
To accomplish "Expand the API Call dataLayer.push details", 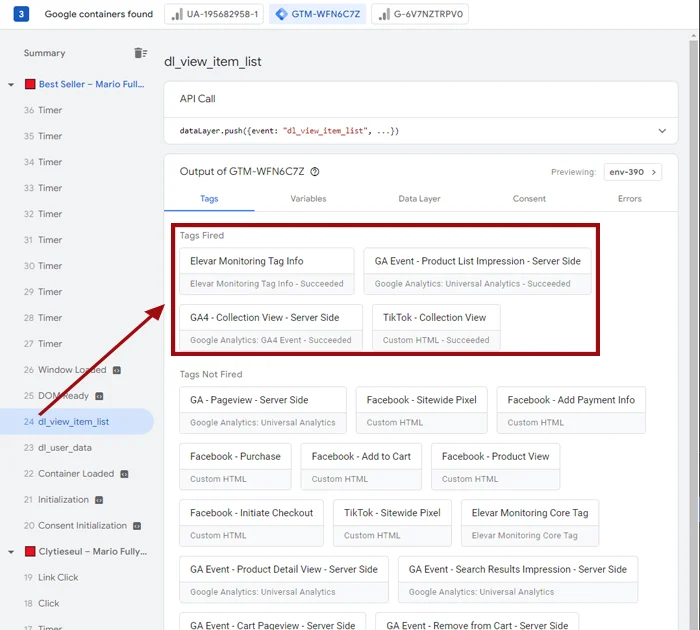I will [x=662, y=131].
